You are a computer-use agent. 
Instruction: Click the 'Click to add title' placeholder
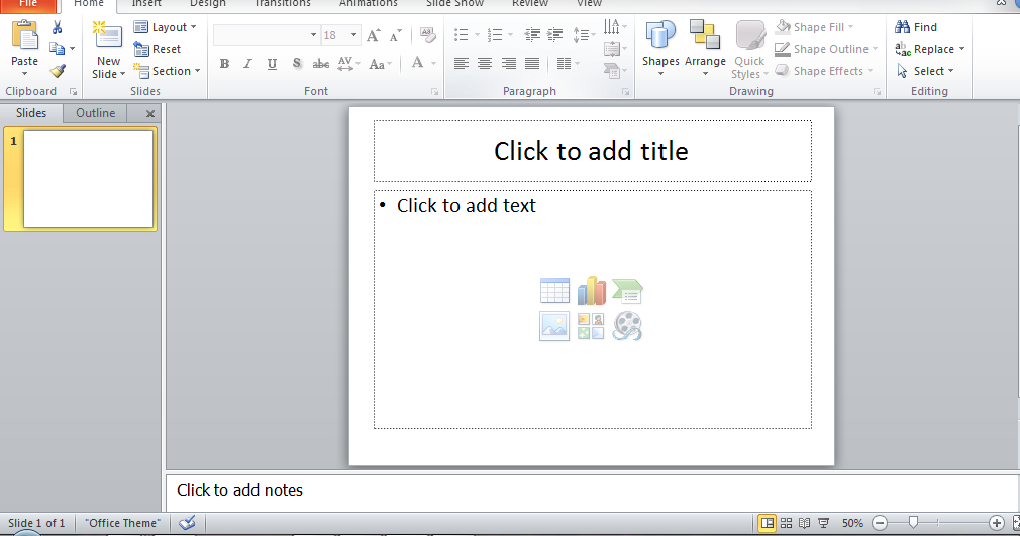(593, 151)
